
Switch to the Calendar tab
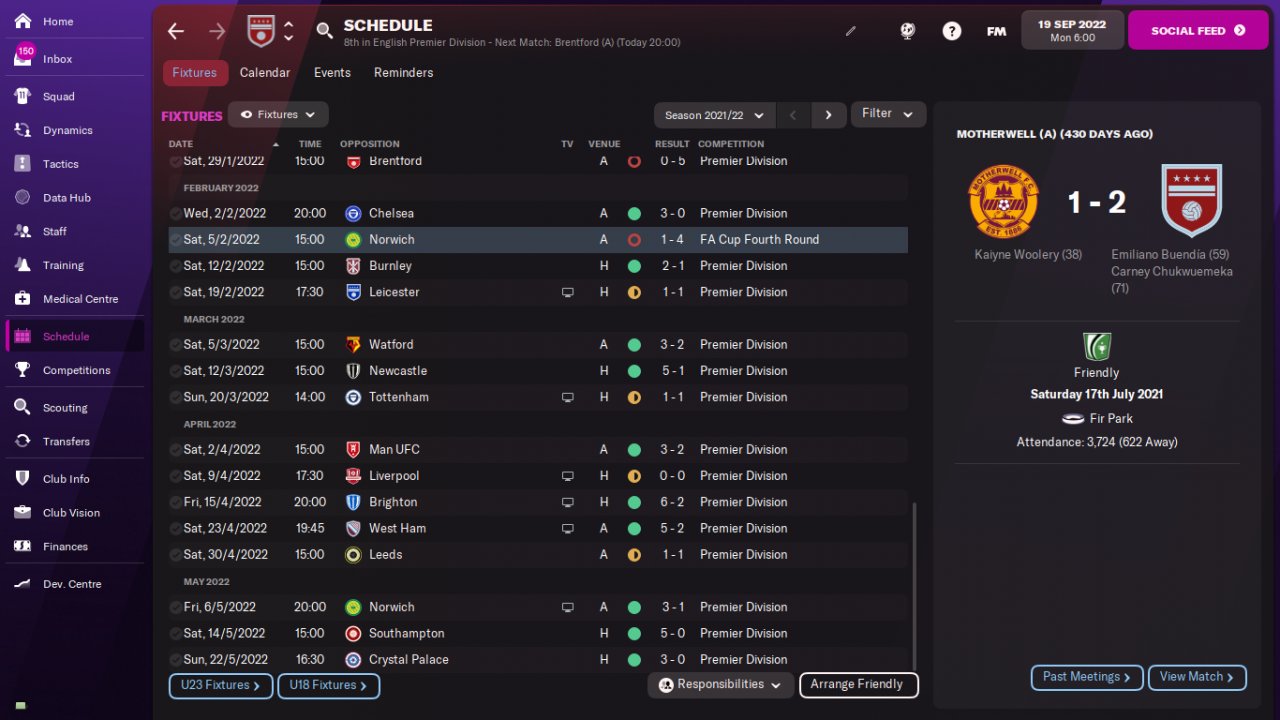(x=265, y=73)
